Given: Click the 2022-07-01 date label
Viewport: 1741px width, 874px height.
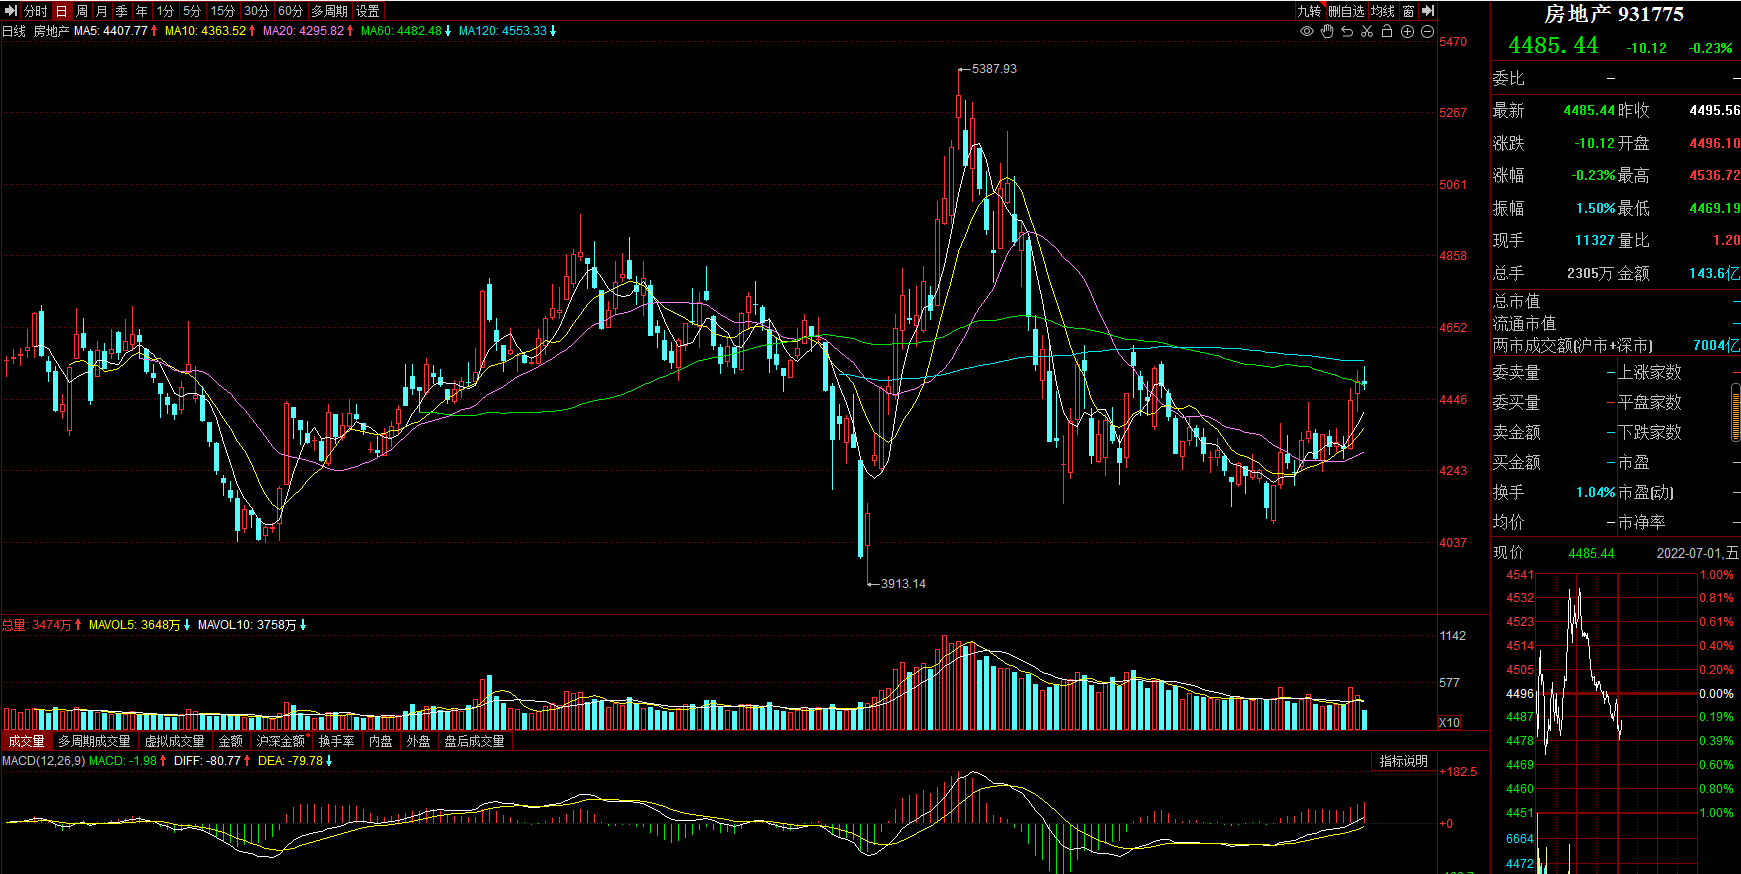Looking at the screenshot, I should click(1697, 553).
